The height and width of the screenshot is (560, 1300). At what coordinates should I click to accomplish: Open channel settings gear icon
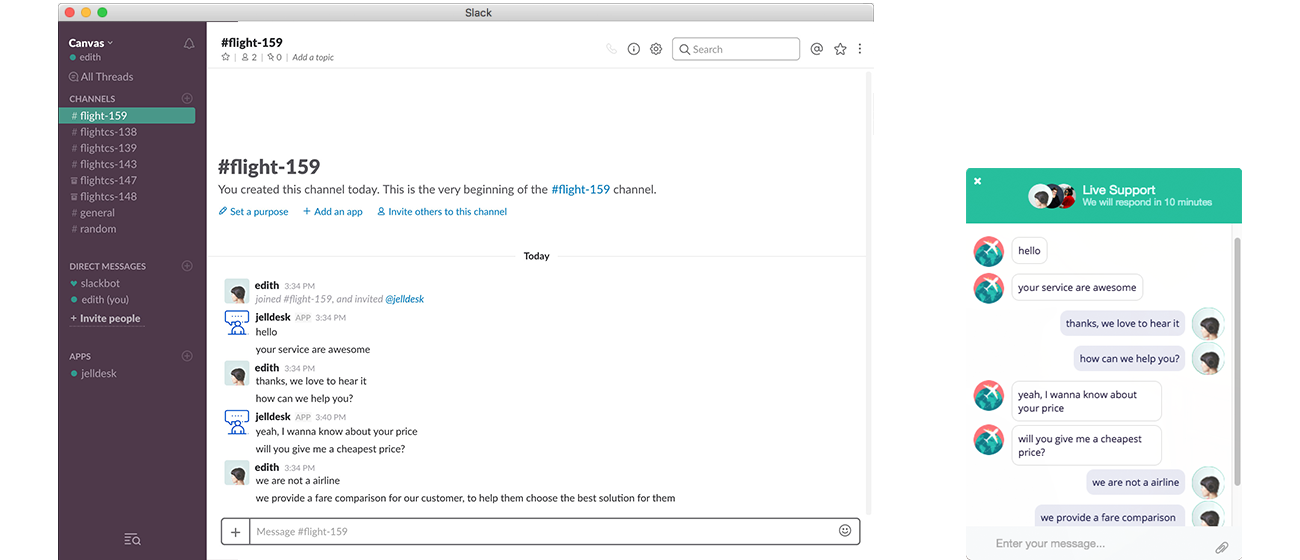pyautogui.click(x=656, y=49)
